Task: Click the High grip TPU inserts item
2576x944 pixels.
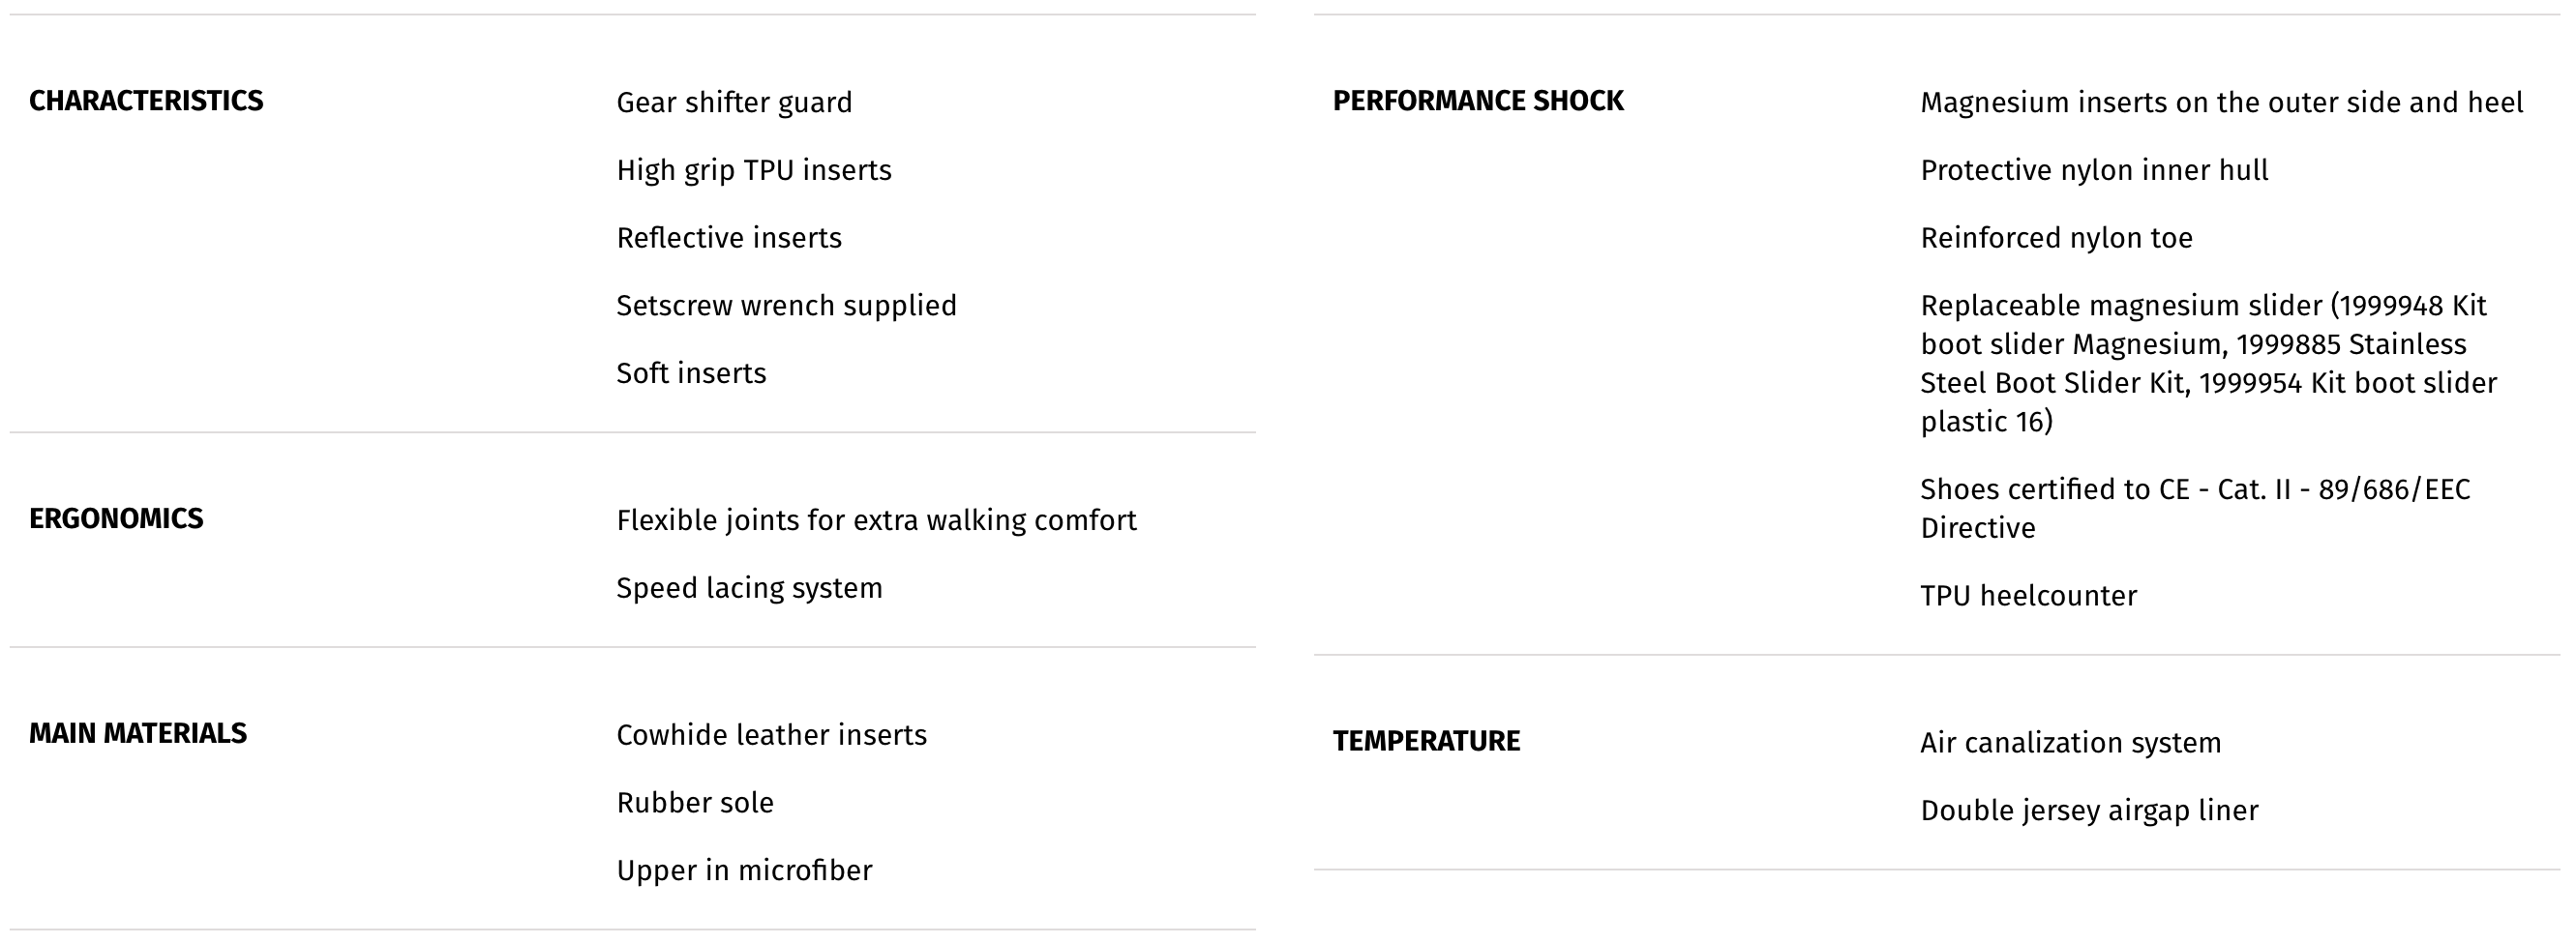Action: coord(754,171)
